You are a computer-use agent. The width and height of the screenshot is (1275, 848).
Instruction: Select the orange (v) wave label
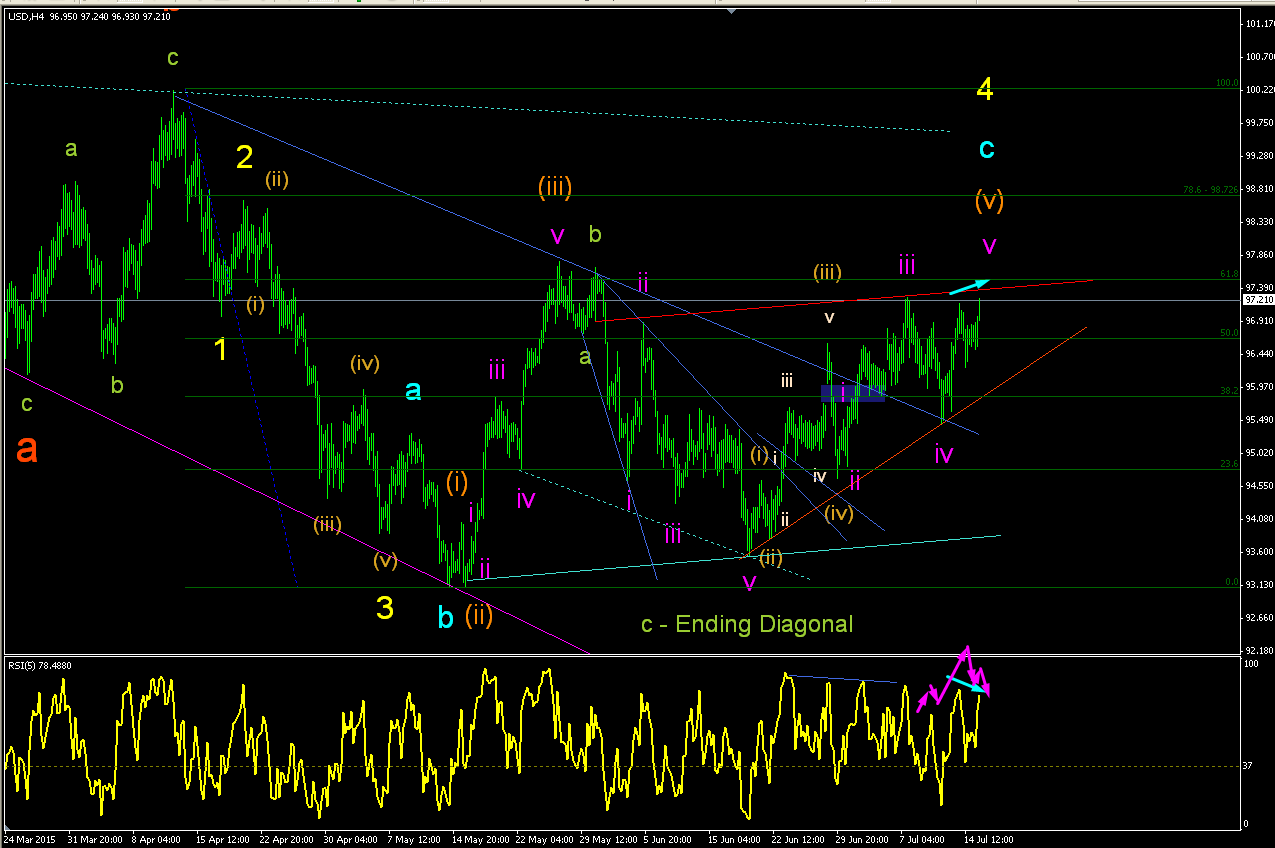[x=989, y=200]
